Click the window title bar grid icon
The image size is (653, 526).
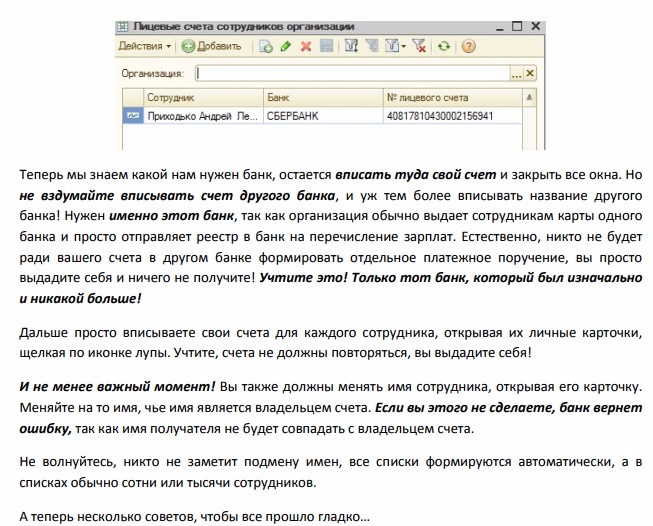(122, 27)
